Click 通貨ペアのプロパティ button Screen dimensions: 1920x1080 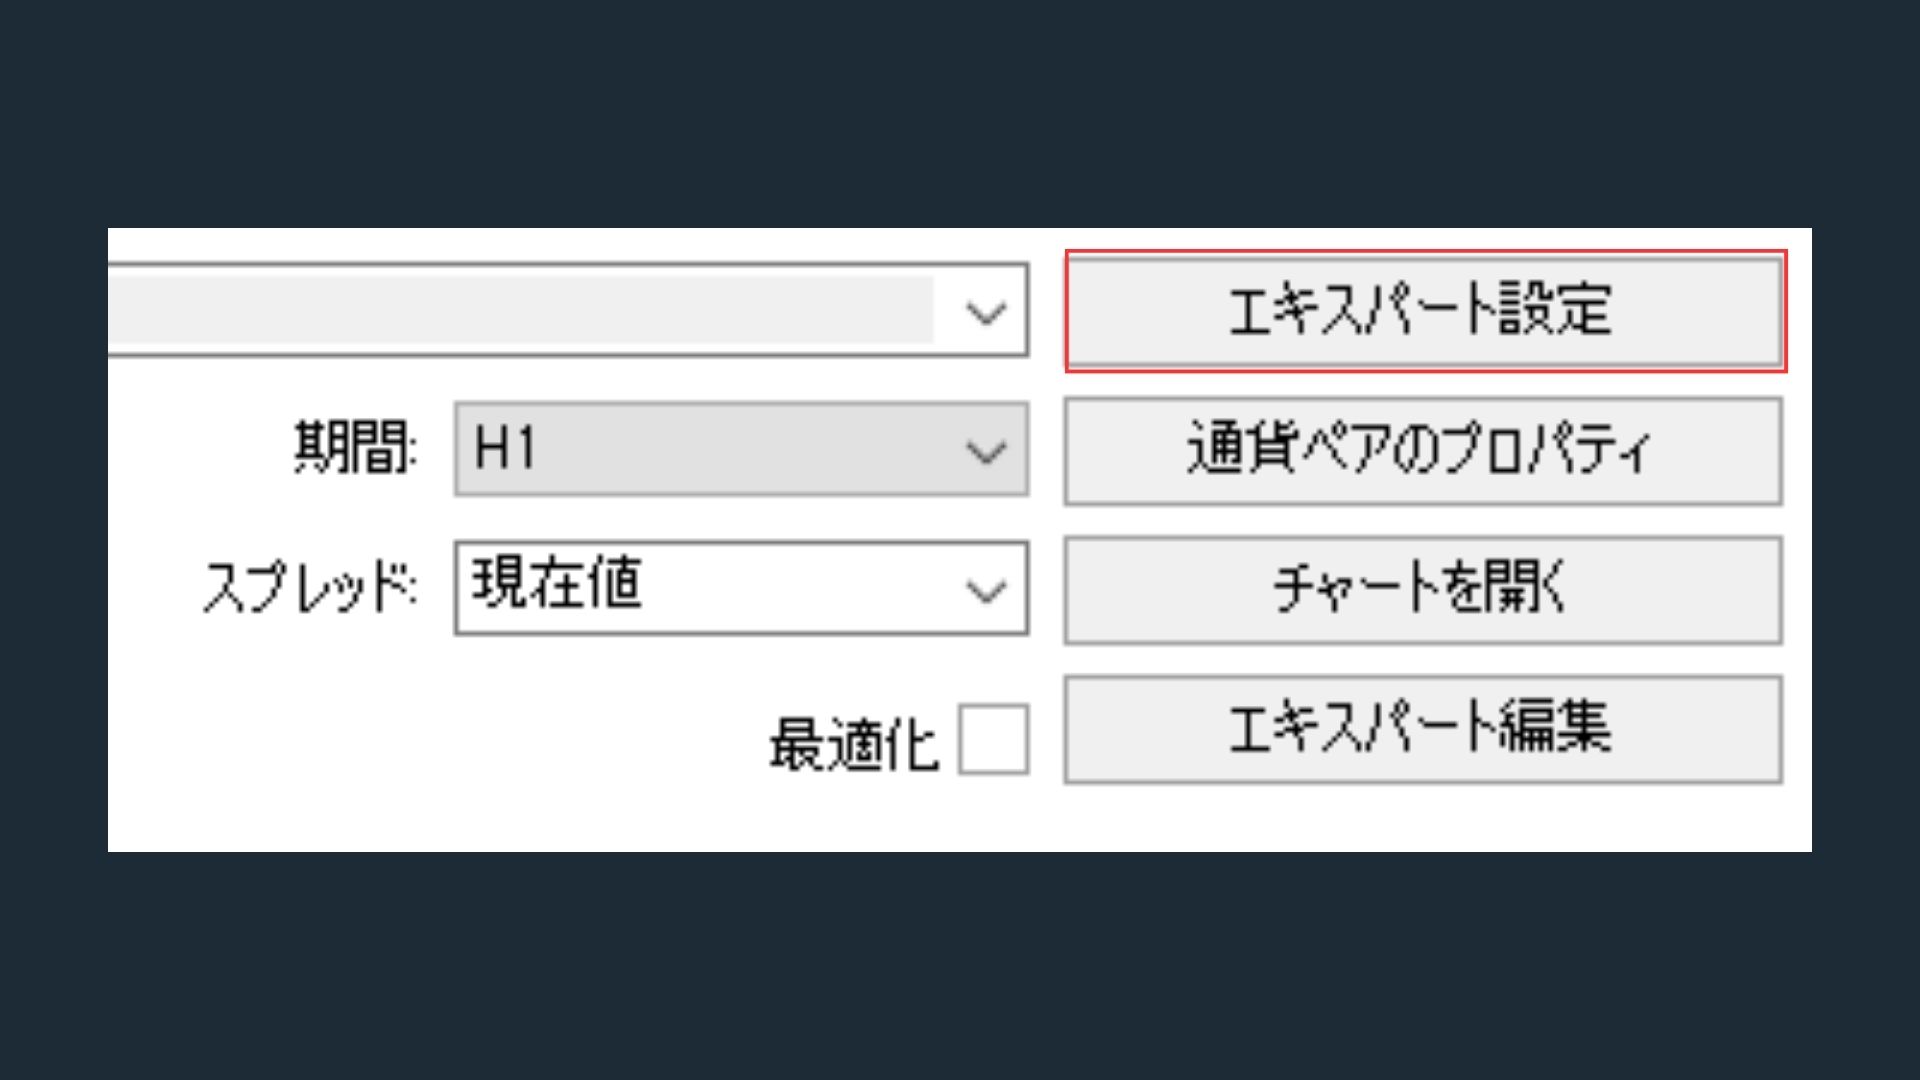[1423, 450]
